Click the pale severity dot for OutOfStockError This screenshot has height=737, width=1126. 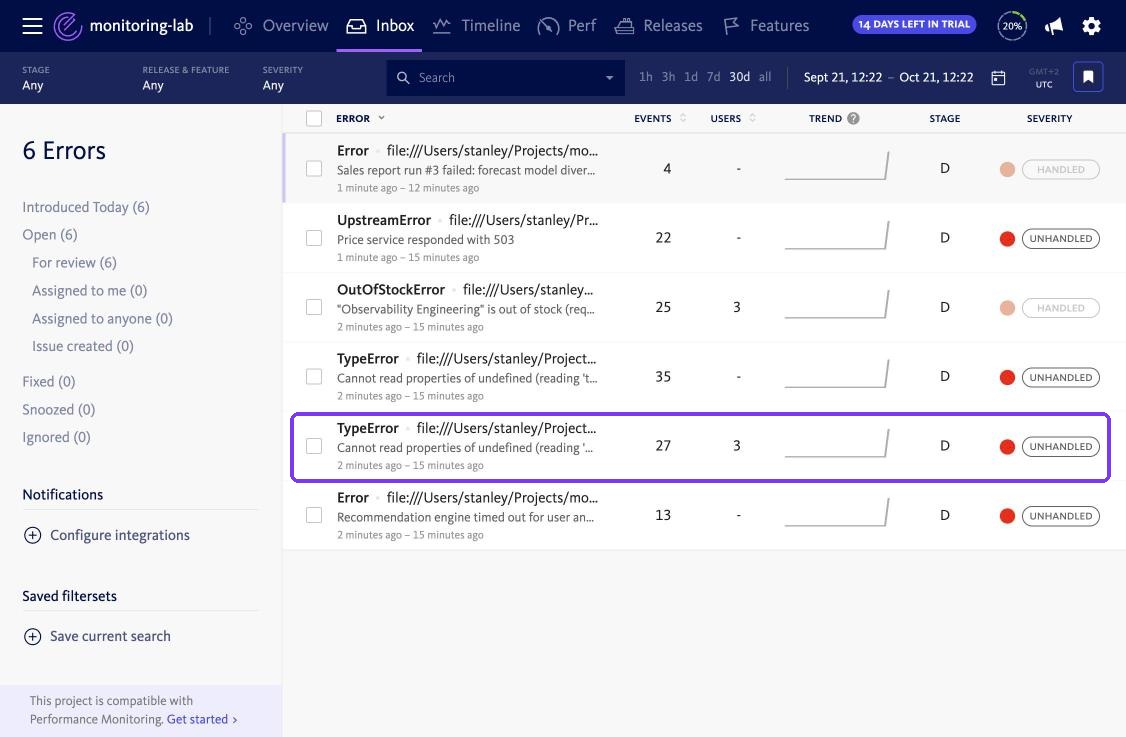pyautogui.click(x=1007, y=308)
